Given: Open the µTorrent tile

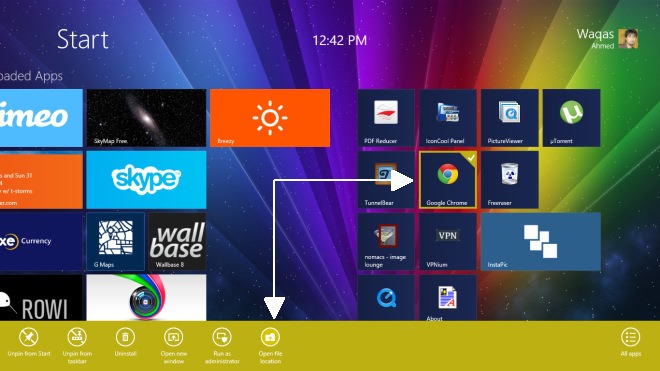Looking at the screenshot, I should [x=571, y=118].
